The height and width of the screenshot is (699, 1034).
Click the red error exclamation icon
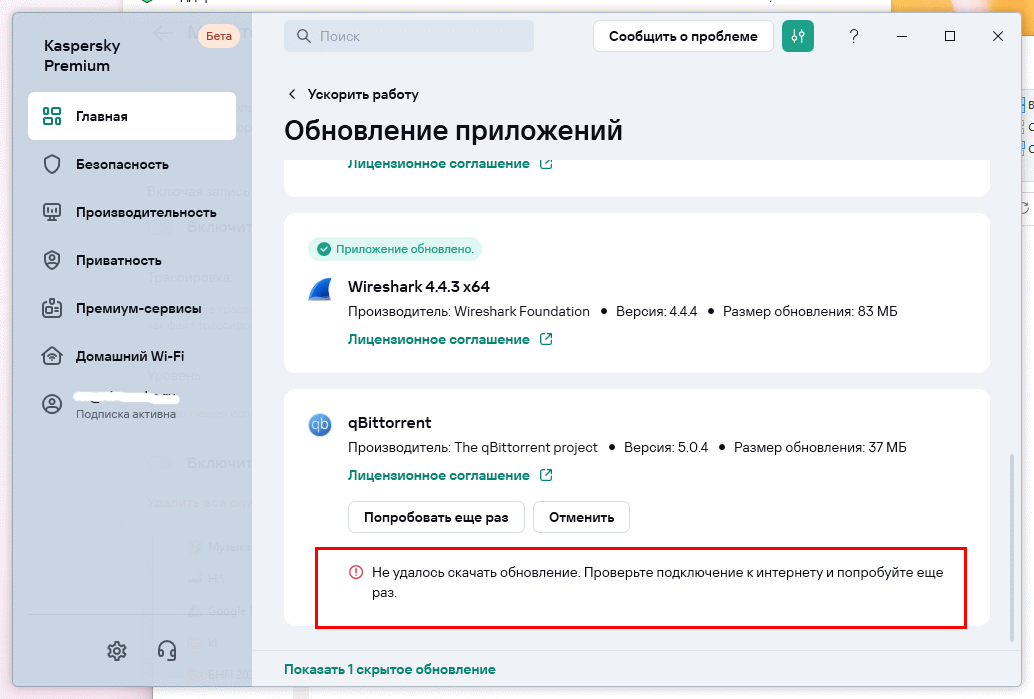(355, 572)
